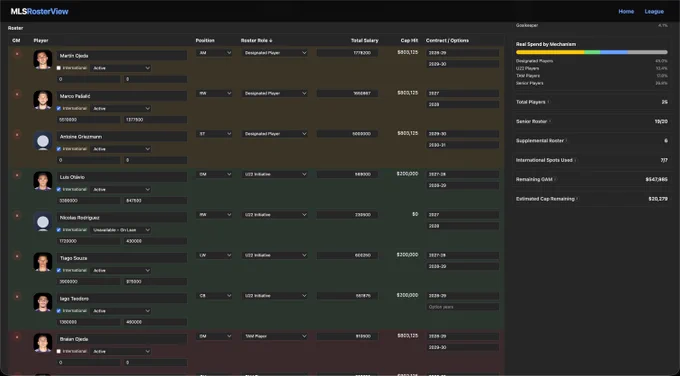The image size is (680, 376).
Task: Remove Tiago Souza with the red X icon
Action: [17, 256]
